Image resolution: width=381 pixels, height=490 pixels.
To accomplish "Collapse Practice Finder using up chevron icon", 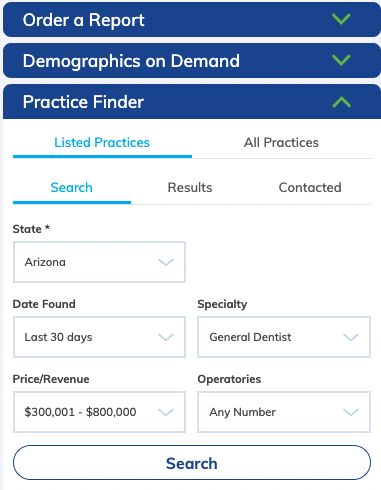I will [x=341, y=102].
